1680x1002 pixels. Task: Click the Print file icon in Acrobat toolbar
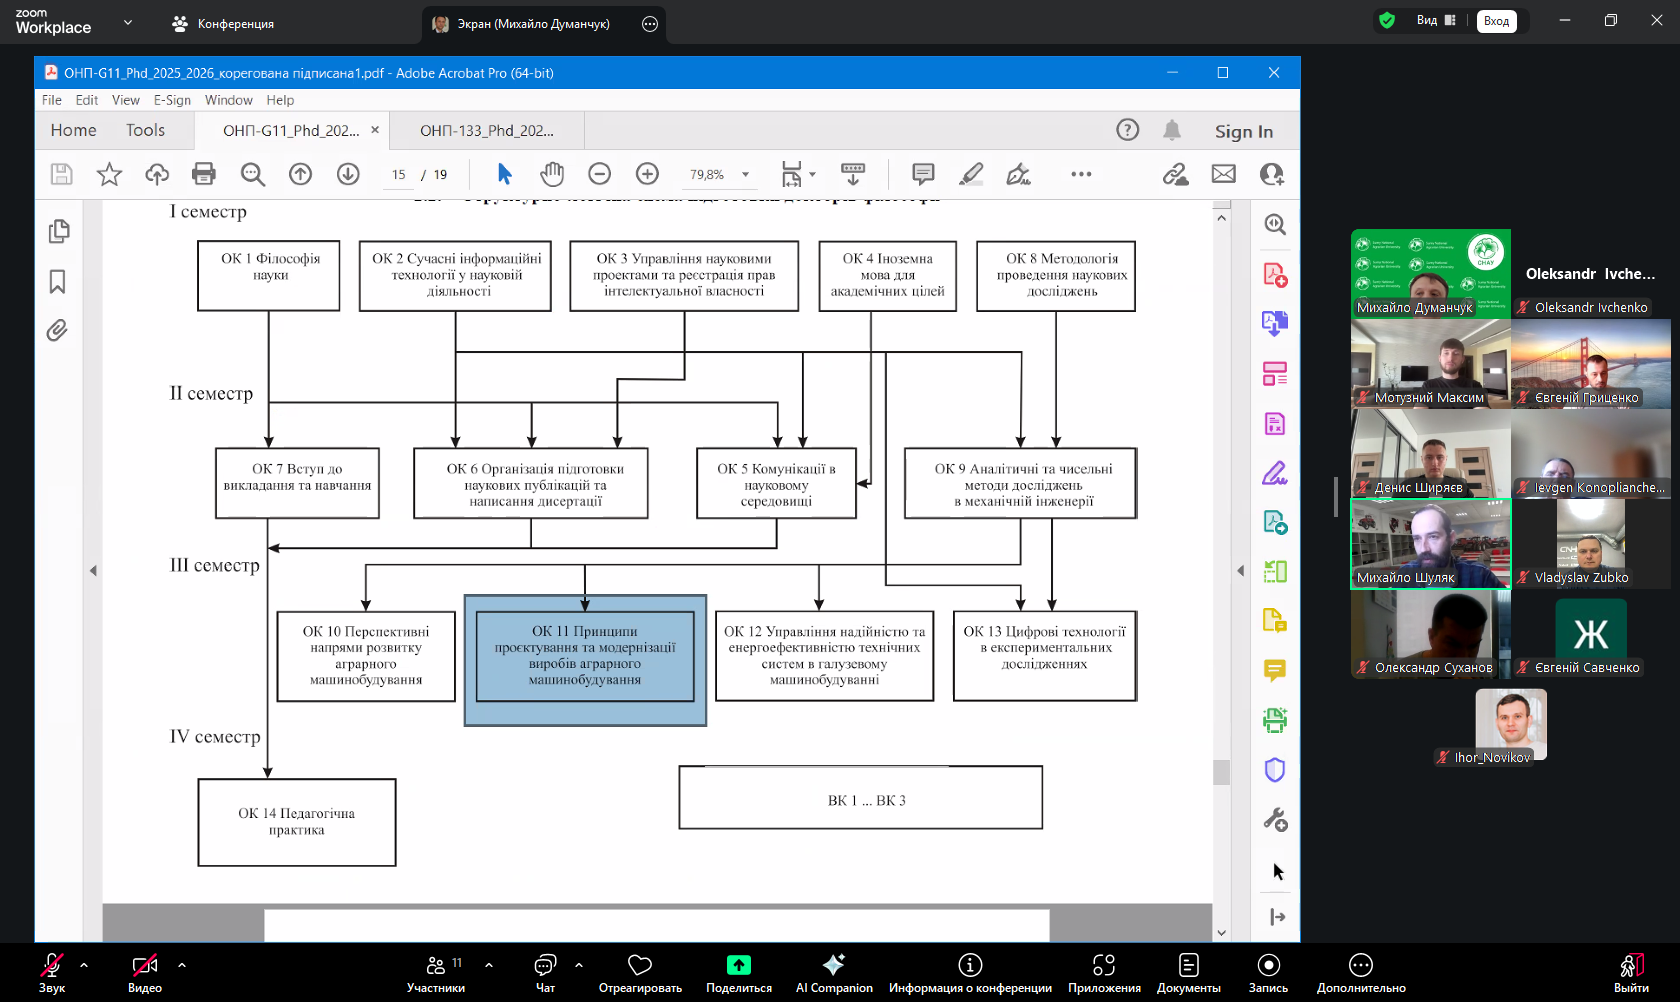coord(204,174)
